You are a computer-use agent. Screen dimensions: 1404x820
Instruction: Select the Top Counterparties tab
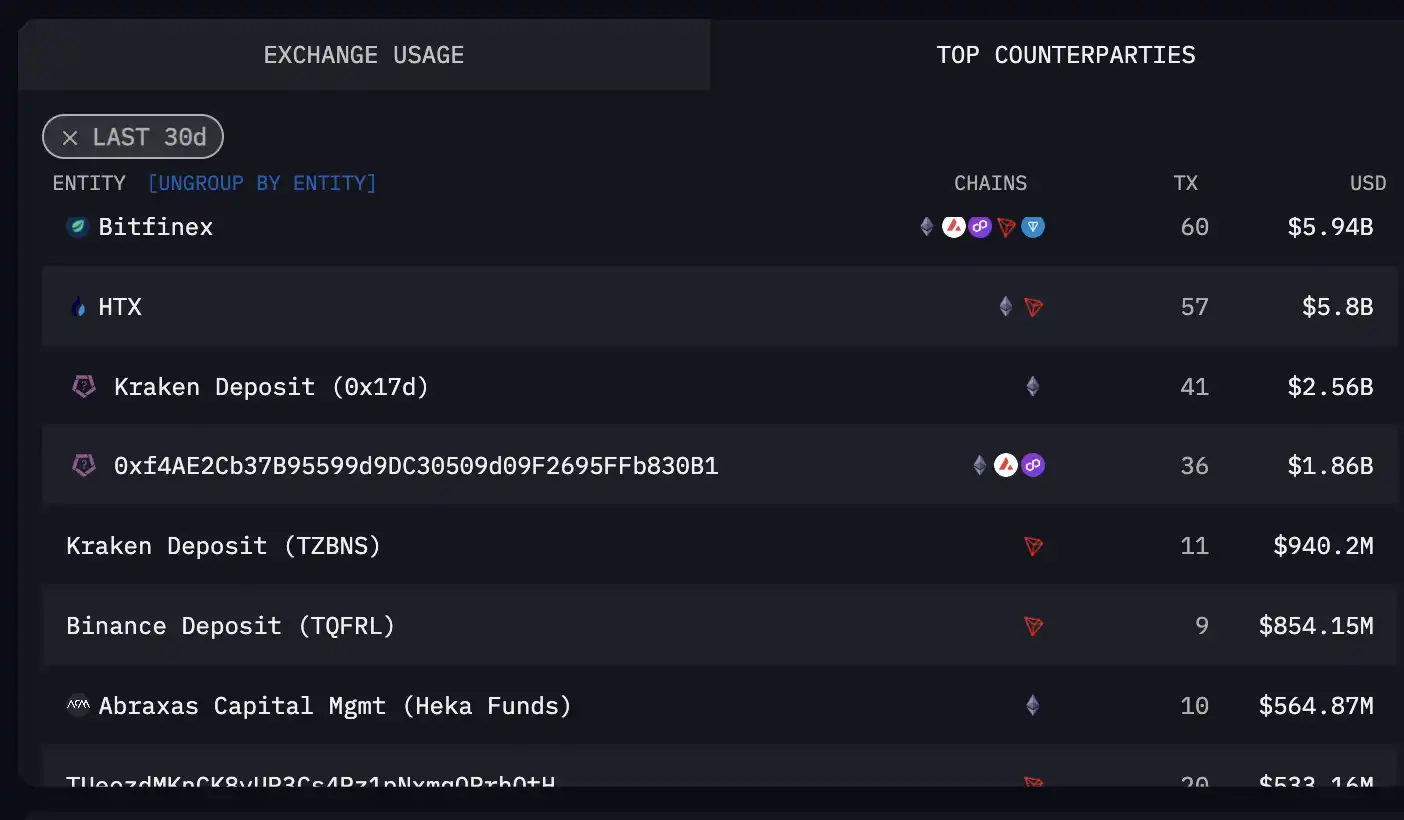1065,55
